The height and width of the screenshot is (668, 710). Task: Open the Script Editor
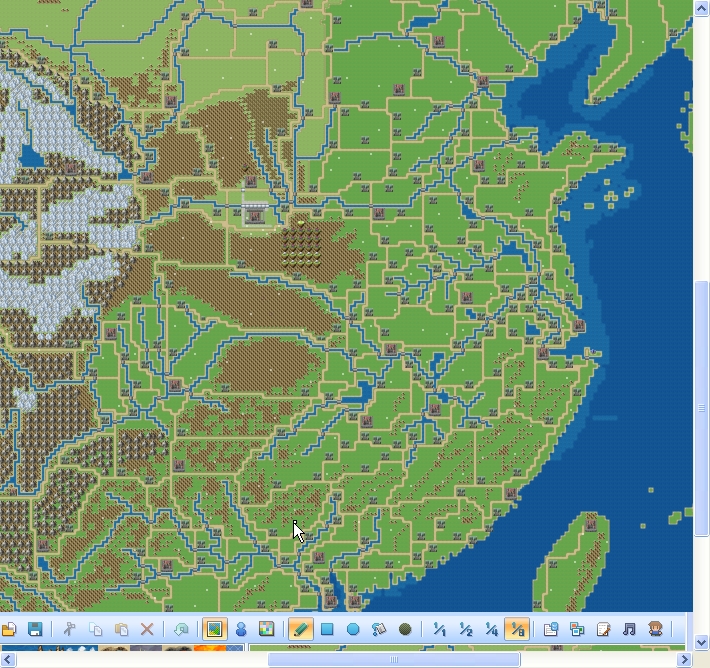coord(603,629)
